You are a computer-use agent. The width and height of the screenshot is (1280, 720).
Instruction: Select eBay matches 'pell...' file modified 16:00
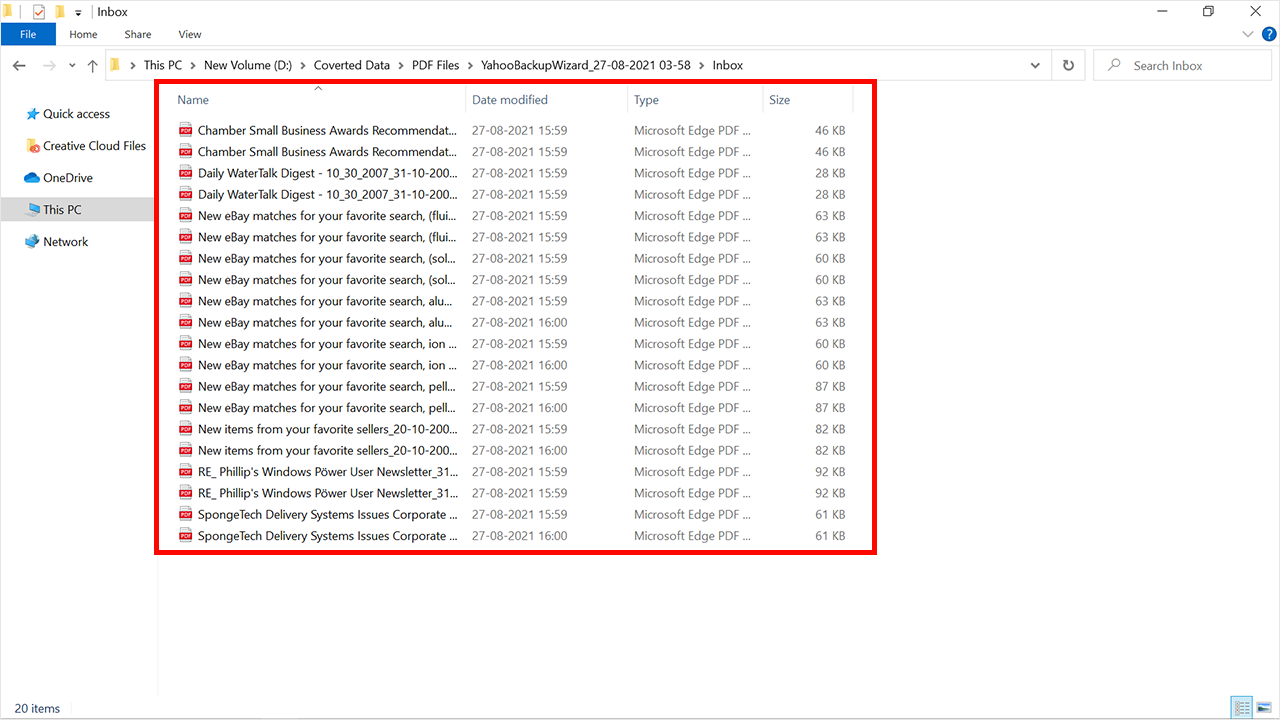[x=513, y=408]
